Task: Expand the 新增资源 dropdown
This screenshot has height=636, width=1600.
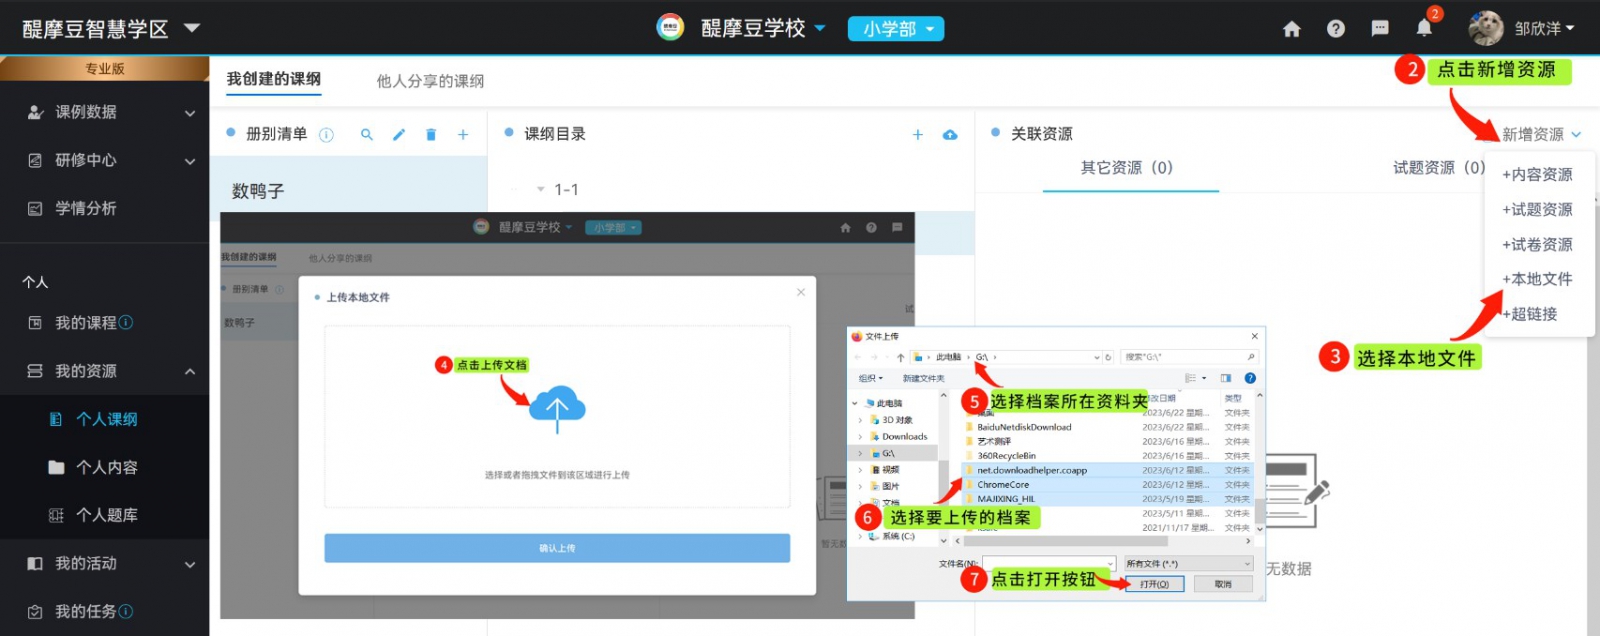Action: (1541, 134)
